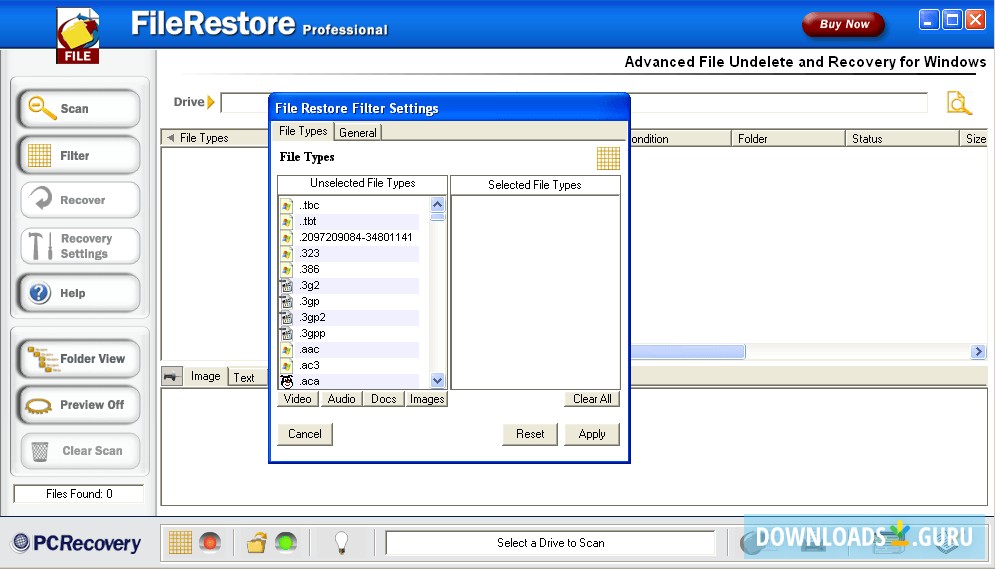The height and width of the screenshot is (569, 995).
Task: Minimize the FileRestore window
Action: pos(928,20)
